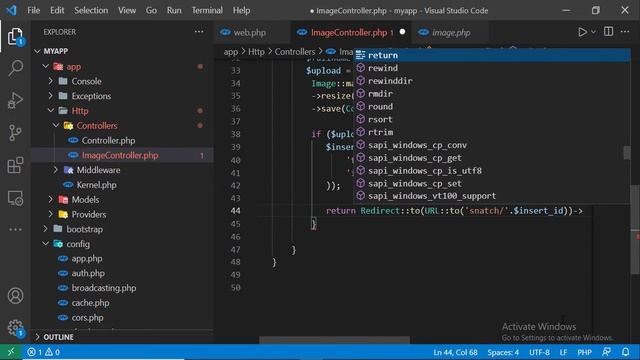
Task: Open the Search view icon
Action: coord(15,68)
